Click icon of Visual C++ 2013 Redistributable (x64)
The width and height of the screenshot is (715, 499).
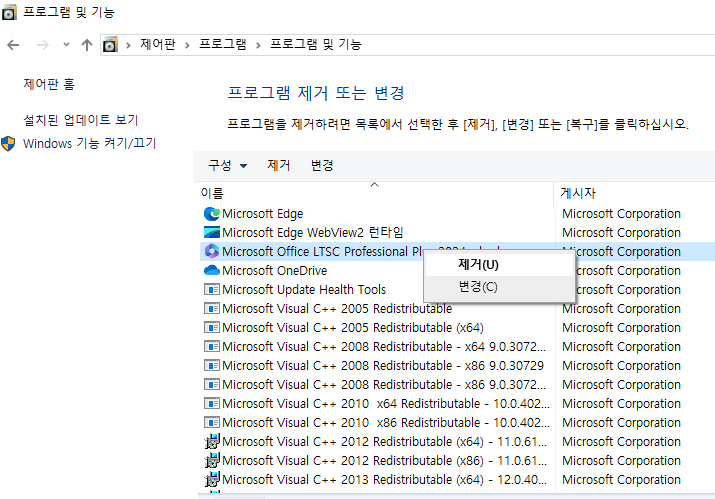click(212, 479)
